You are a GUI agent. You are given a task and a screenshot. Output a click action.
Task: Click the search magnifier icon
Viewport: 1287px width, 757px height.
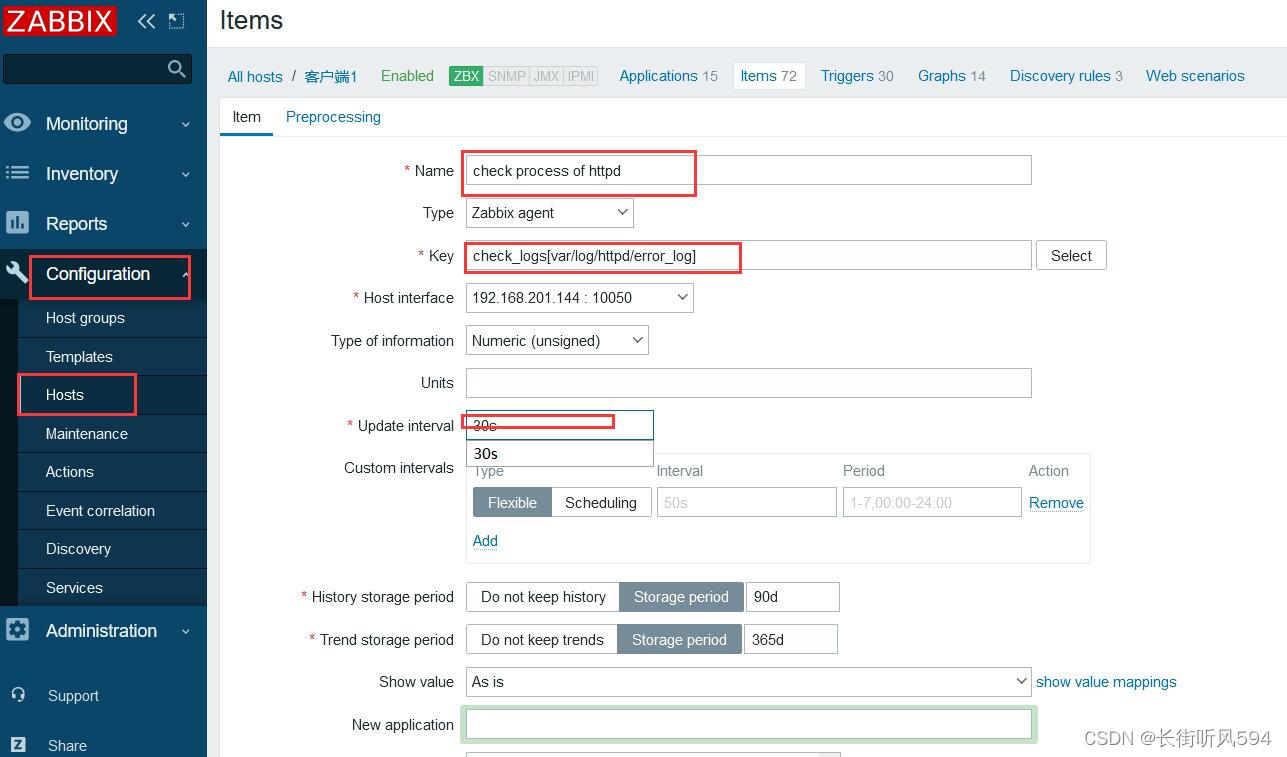[x=177, y=68]
